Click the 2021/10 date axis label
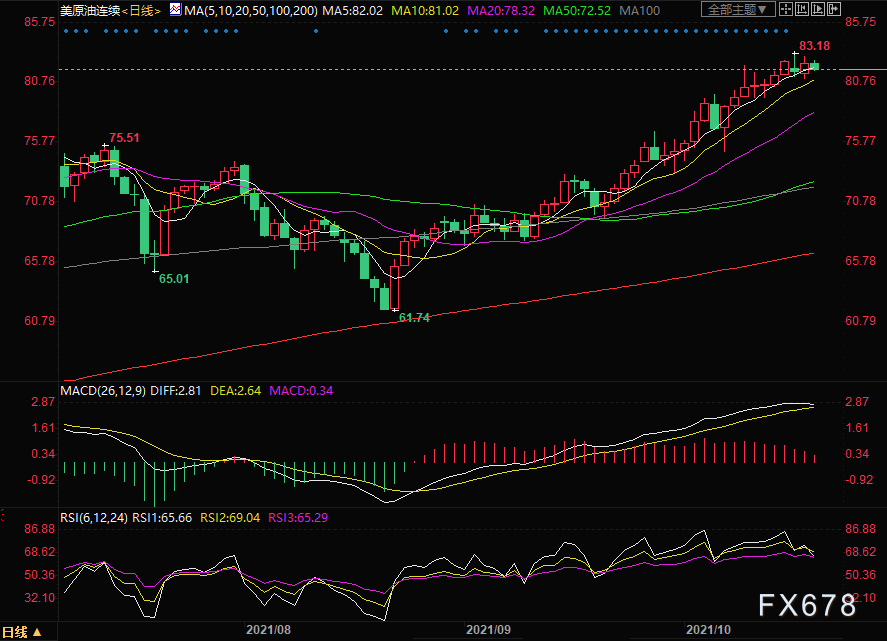The image size is (887, 641). (708, 630)
